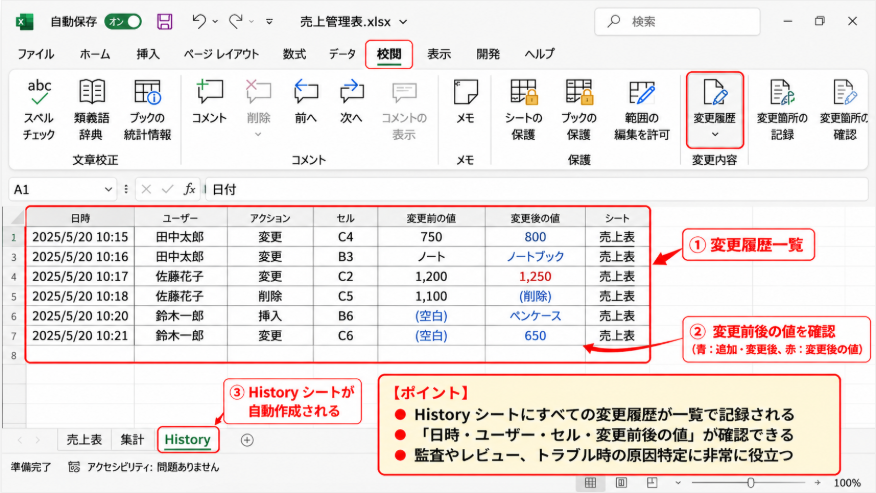876x493 pixels.
Task: Select the History sheet tab
Action: click(188, 440)
